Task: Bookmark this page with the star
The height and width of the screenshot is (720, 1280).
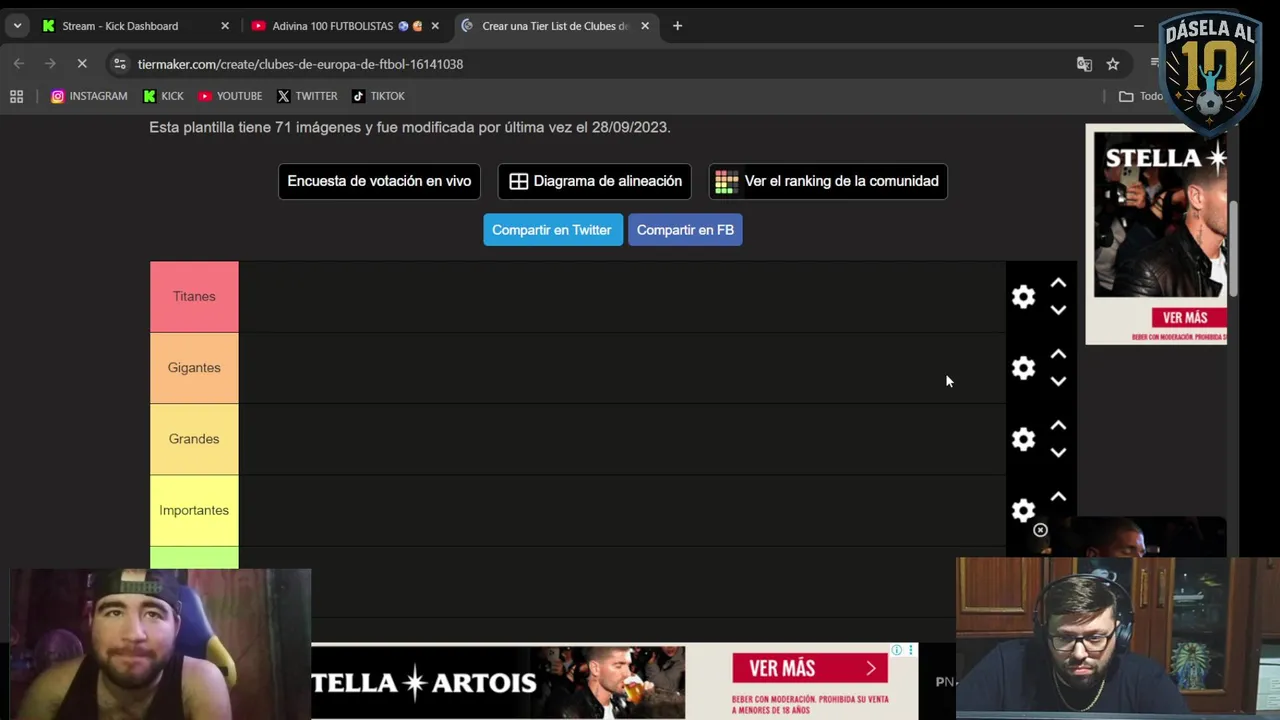Action: [x=1113, y=64]
